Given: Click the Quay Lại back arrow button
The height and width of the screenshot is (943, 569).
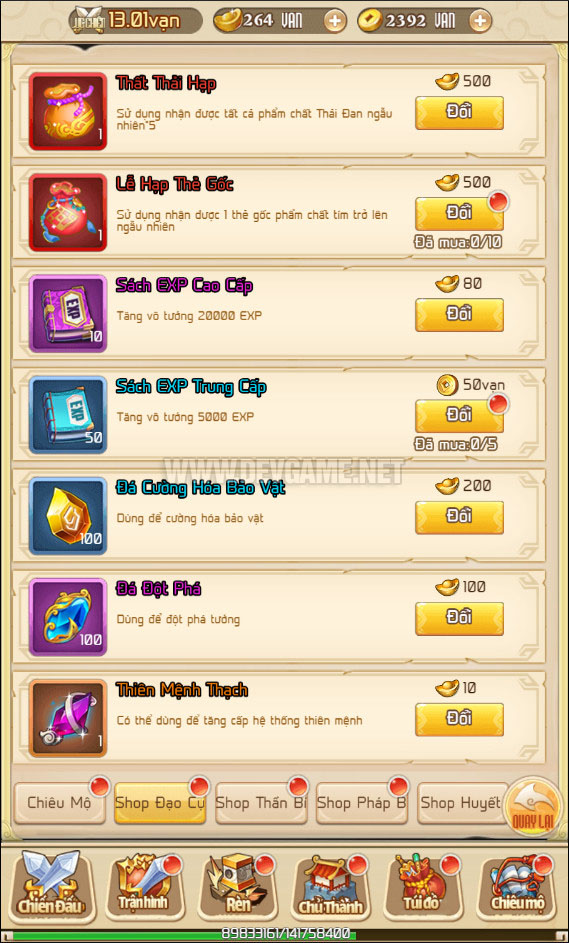Looking at the screenshot, I should [532, 805].
